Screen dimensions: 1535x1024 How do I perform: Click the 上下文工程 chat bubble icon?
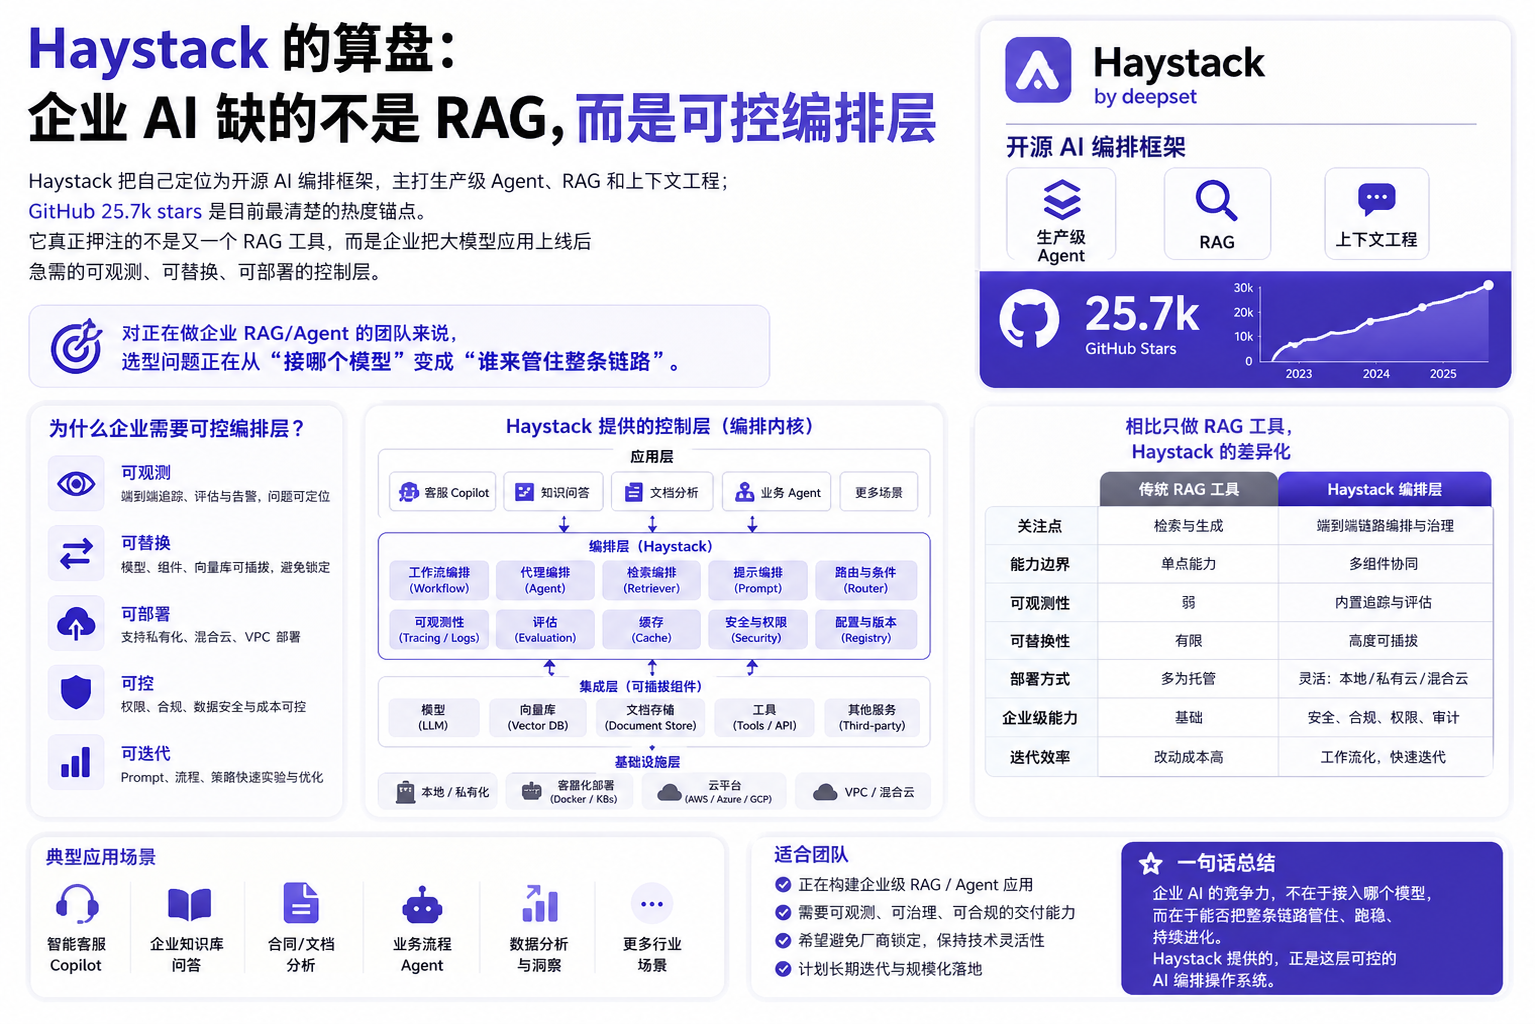(x=1376, y=200)
